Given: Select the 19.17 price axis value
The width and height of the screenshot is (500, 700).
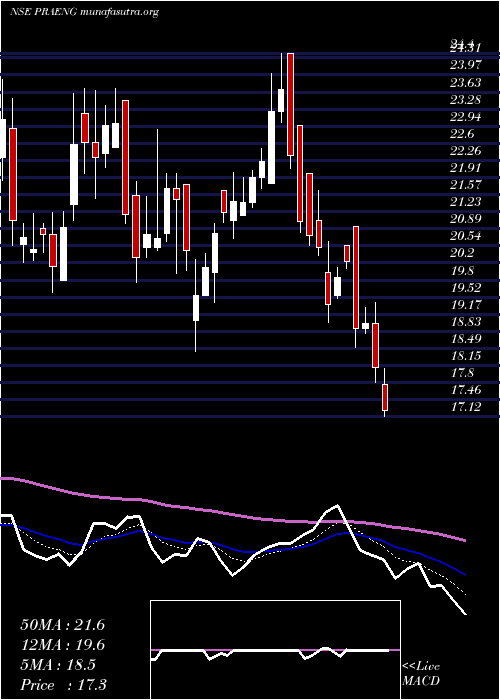Looking at the screenshot, I should pos(466,305).
